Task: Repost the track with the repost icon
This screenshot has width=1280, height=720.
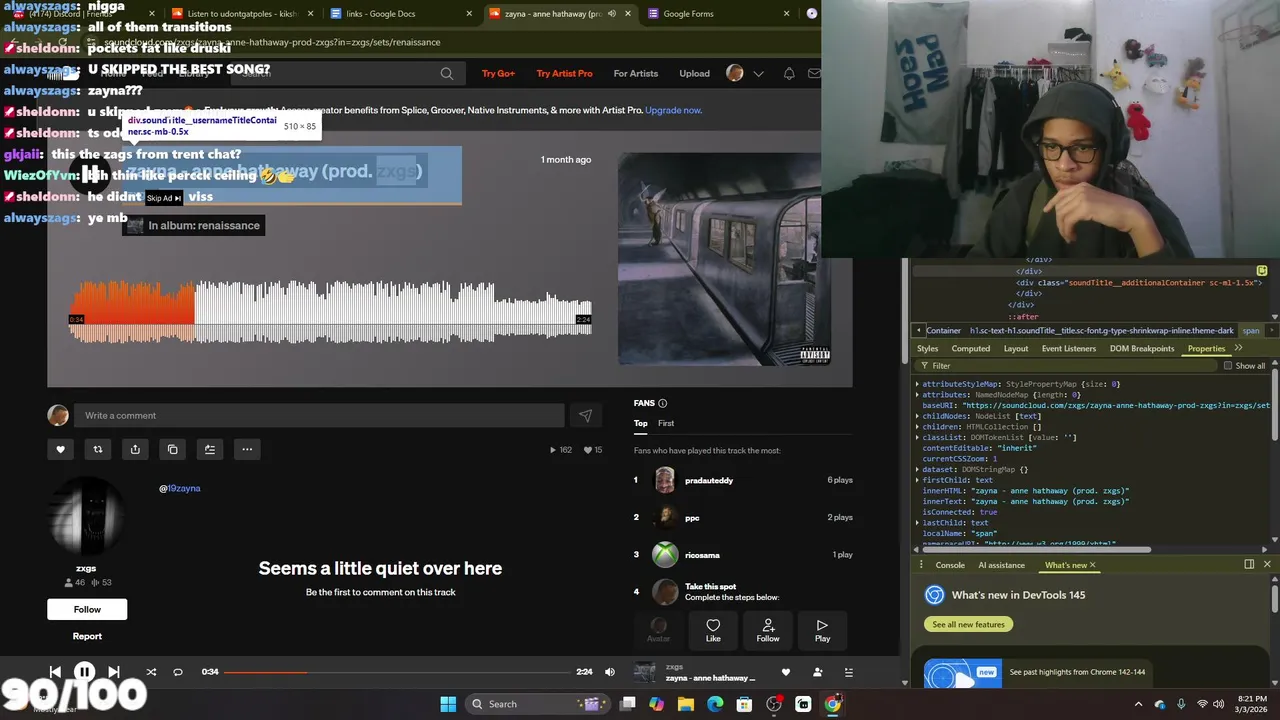Action: 98,449
